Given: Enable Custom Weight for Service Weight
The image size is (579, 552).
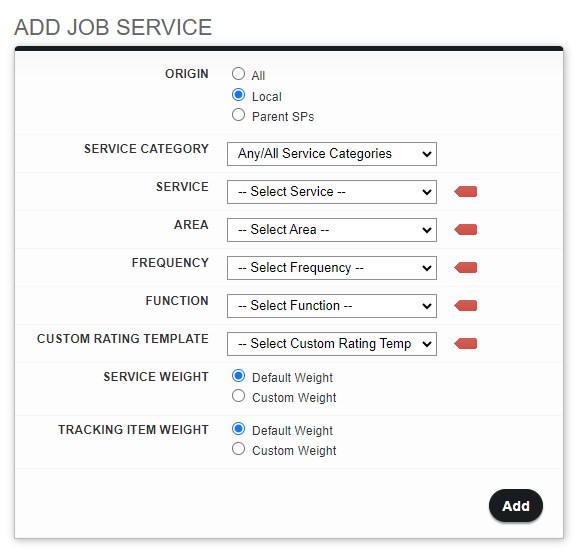Looking at the screenshot, I should [x=238, y=396].
